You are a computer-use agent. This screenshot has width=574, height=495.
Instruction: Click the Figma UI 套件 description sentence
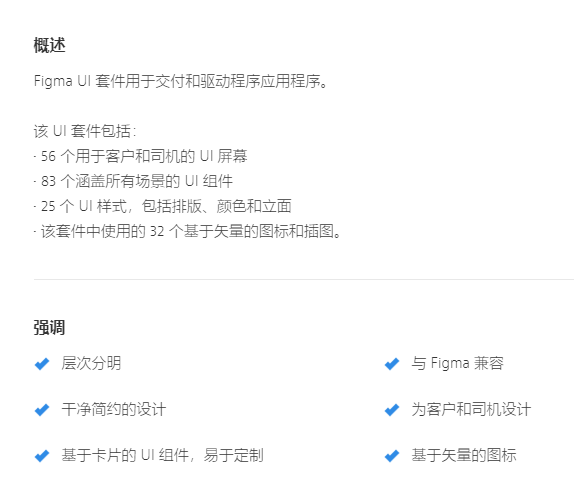[180, 81]
